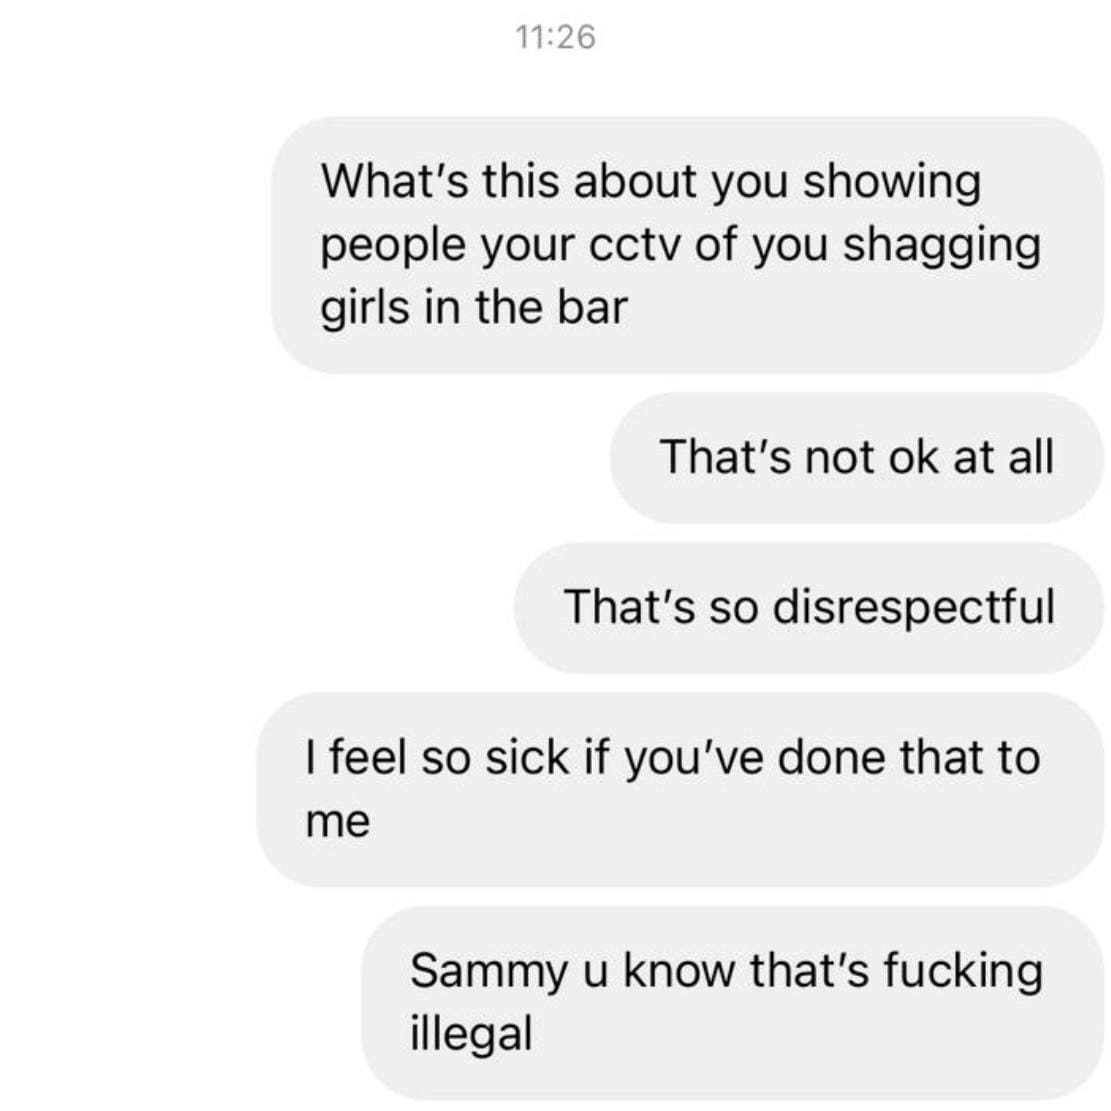This screenshot has height=1111, width=1111.
Task: Tap the "I feel so sick" message bubble
Action: 680,789
